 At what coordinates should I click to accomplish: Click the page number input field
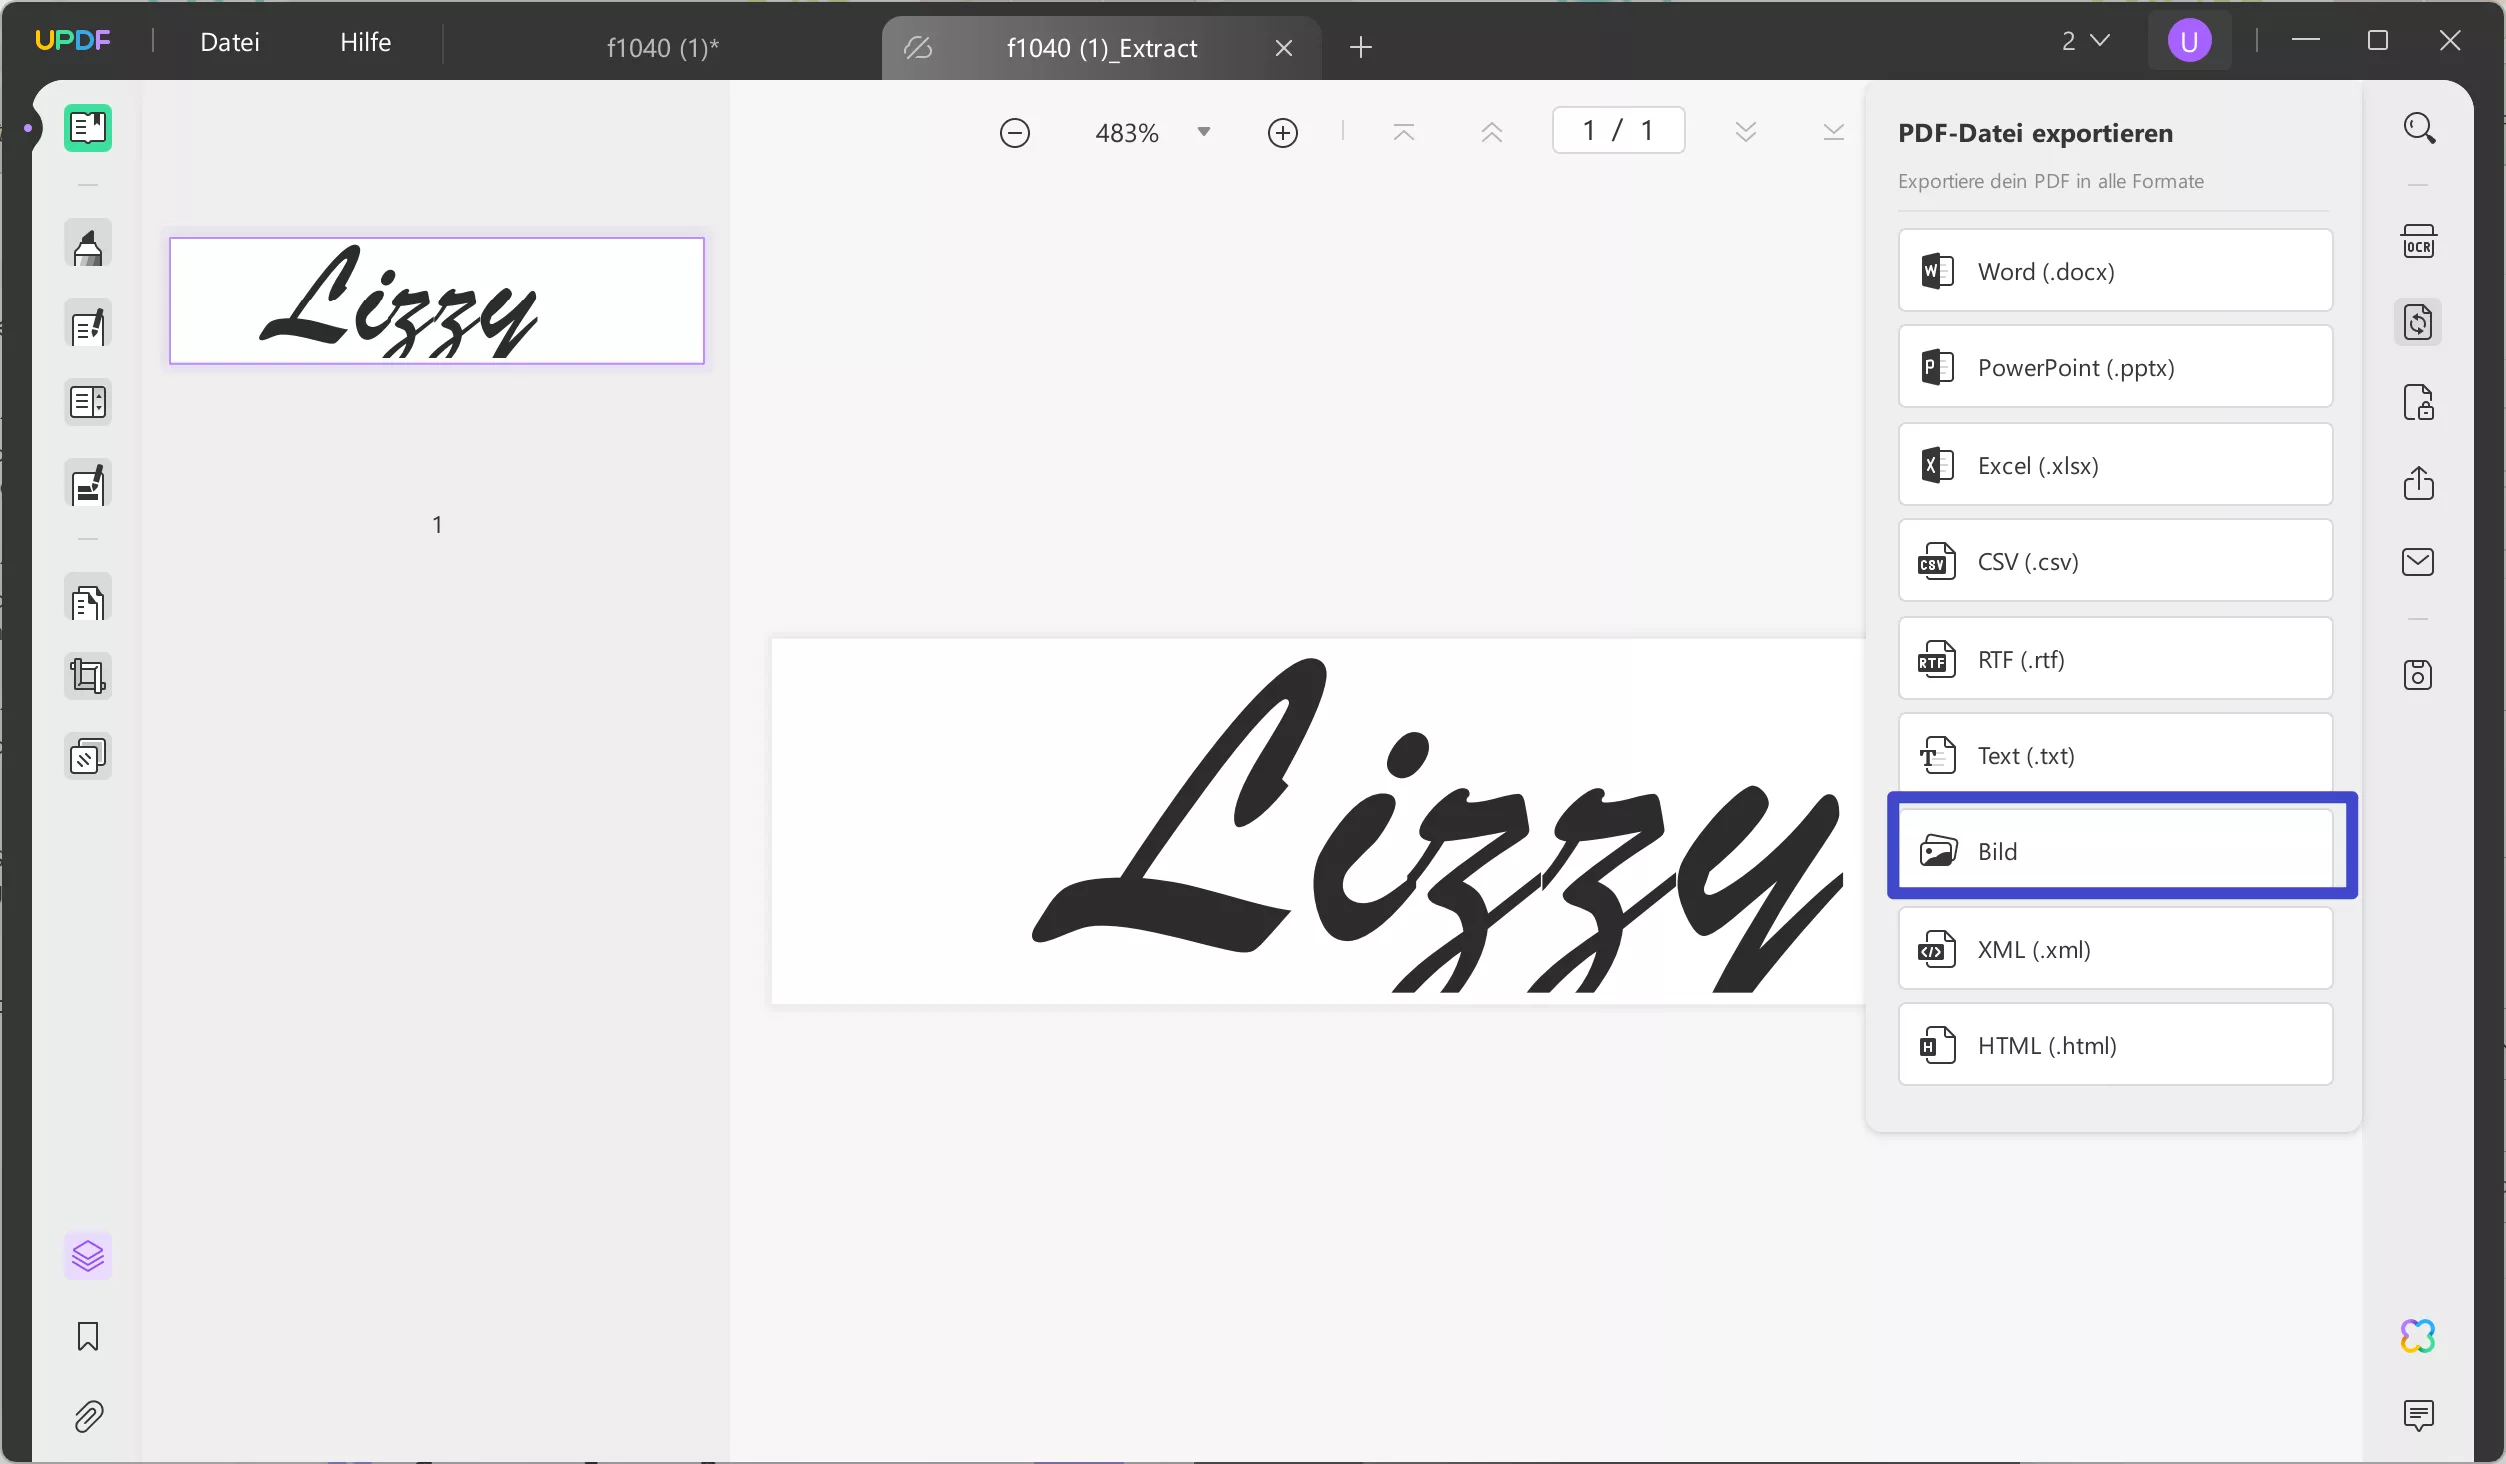point(1617,131)
